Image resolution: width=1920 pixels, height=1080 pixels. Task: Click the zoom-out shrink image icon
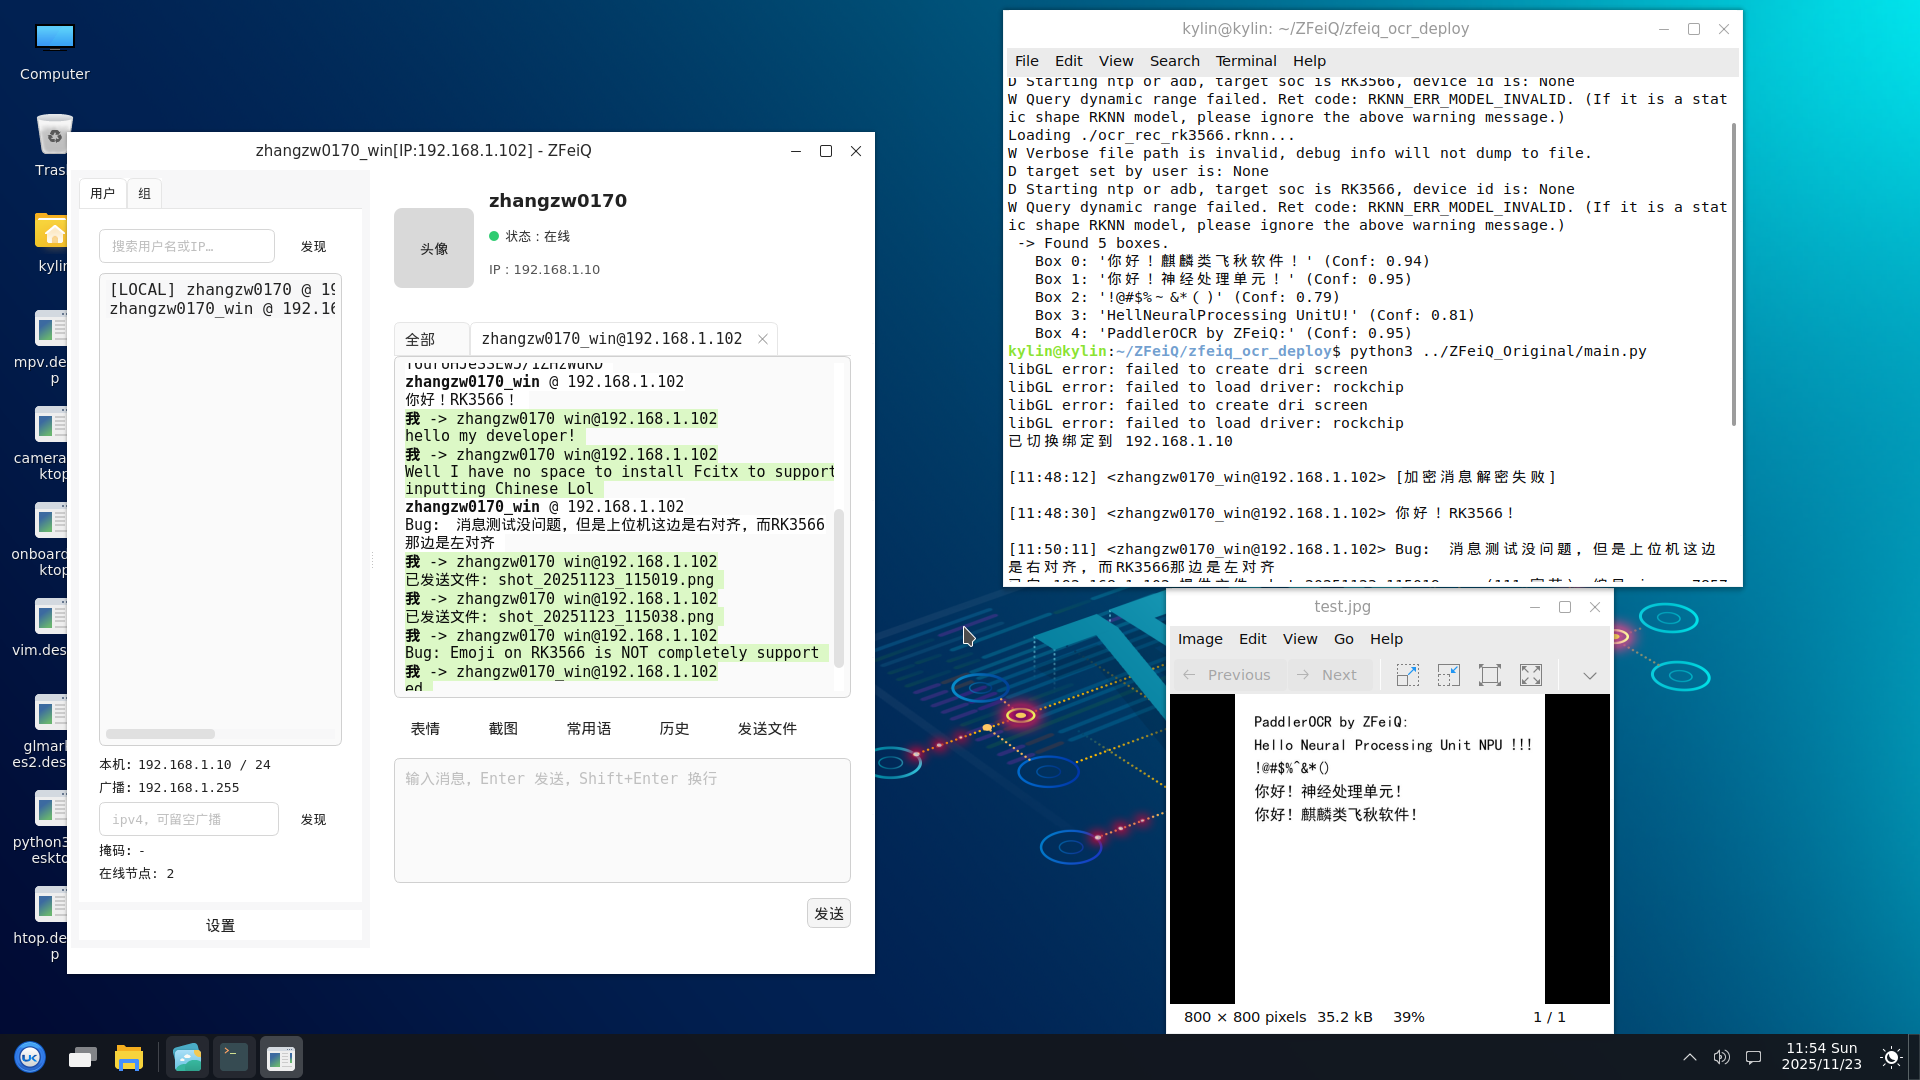coord(1448,675)
